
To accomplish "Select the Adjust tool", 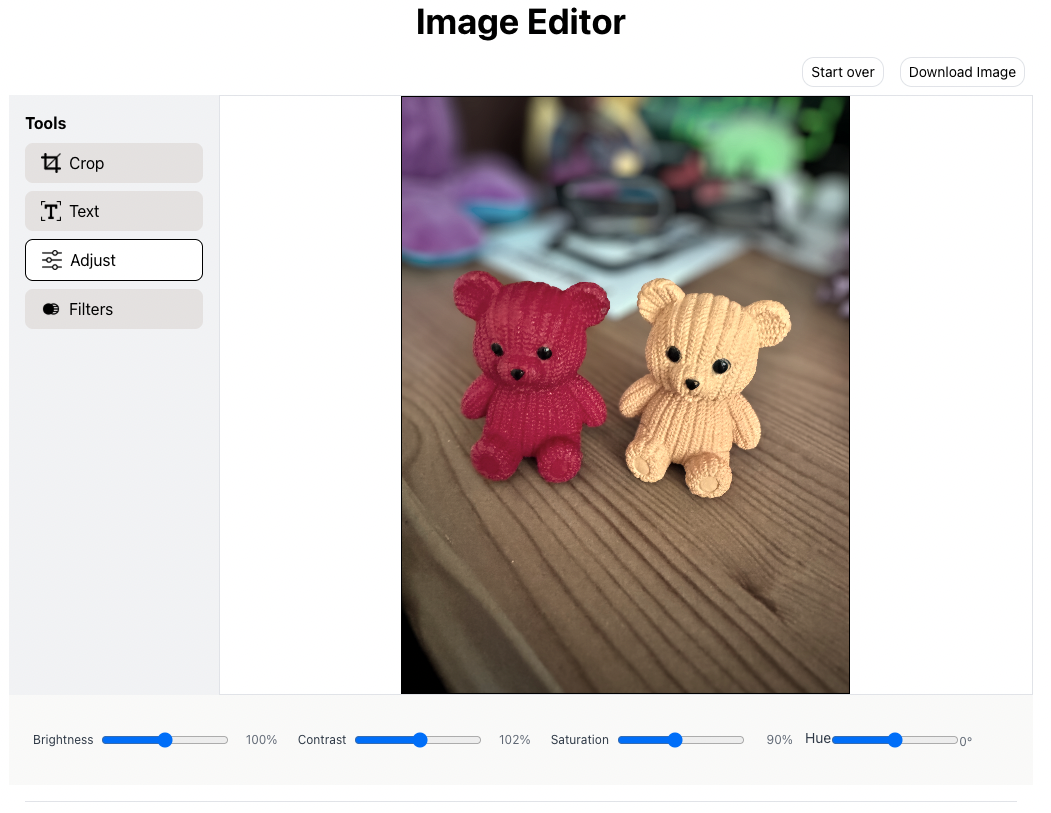I will tap(113, 259).
